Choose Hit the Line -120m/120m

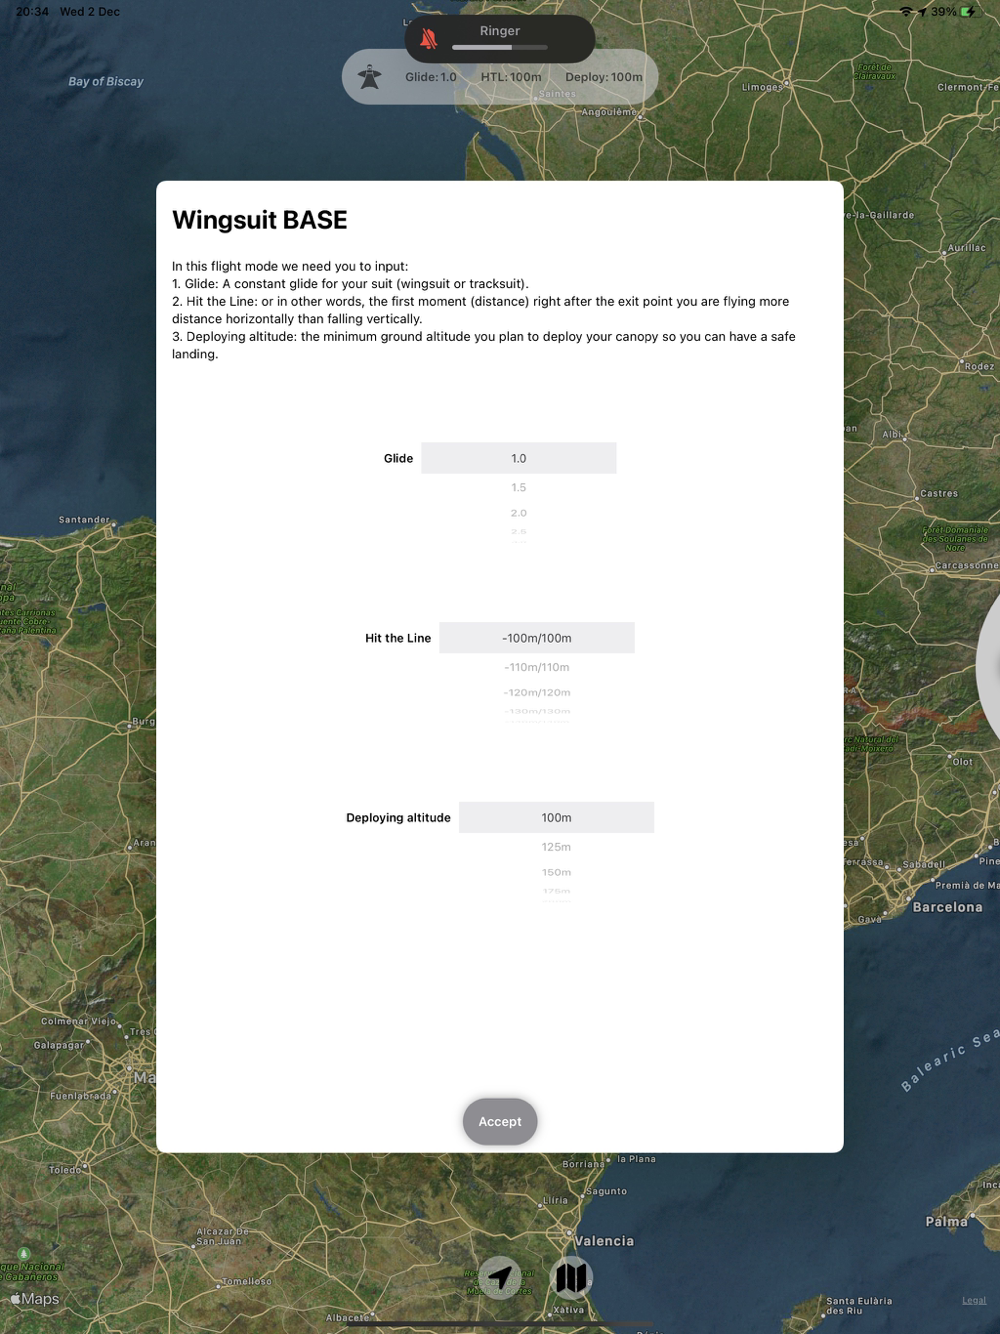coord(537,692)
